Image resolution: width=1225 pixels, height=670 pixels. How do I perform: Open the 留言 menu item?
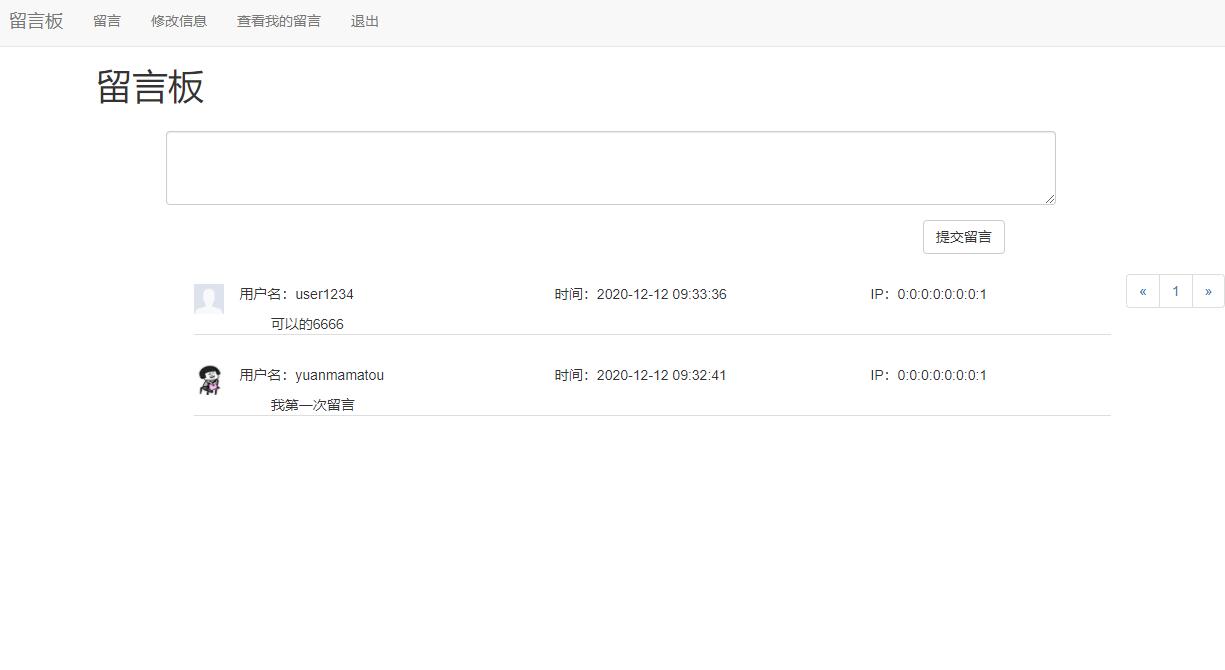pyautogui.click(x=107, y=21)
